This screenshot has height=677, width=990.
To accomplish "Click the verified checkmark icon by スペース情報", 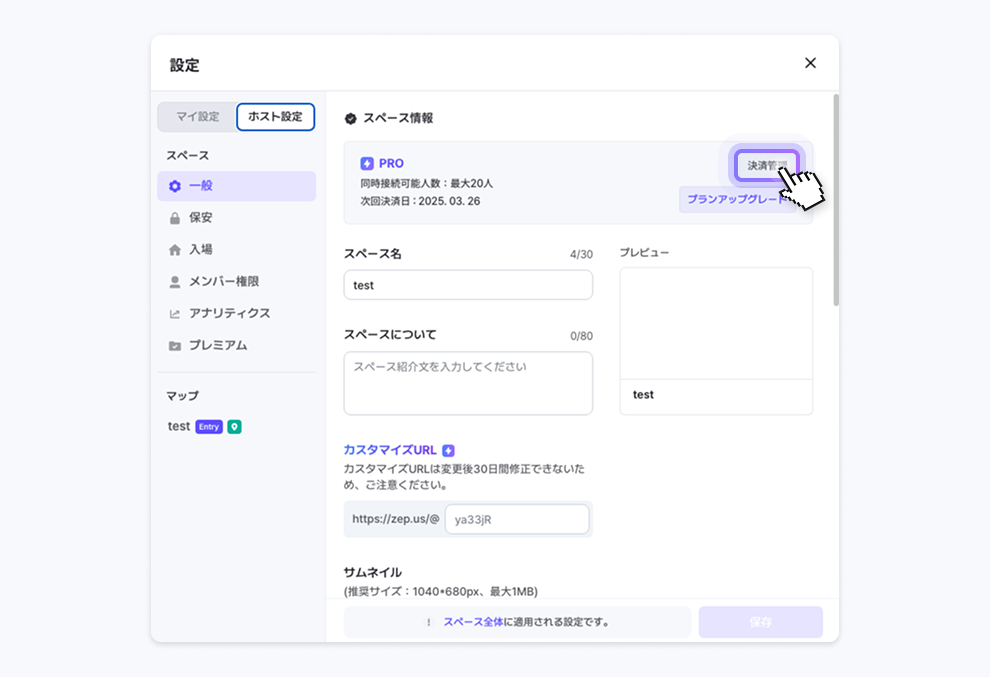I will [x=351, y=118].
